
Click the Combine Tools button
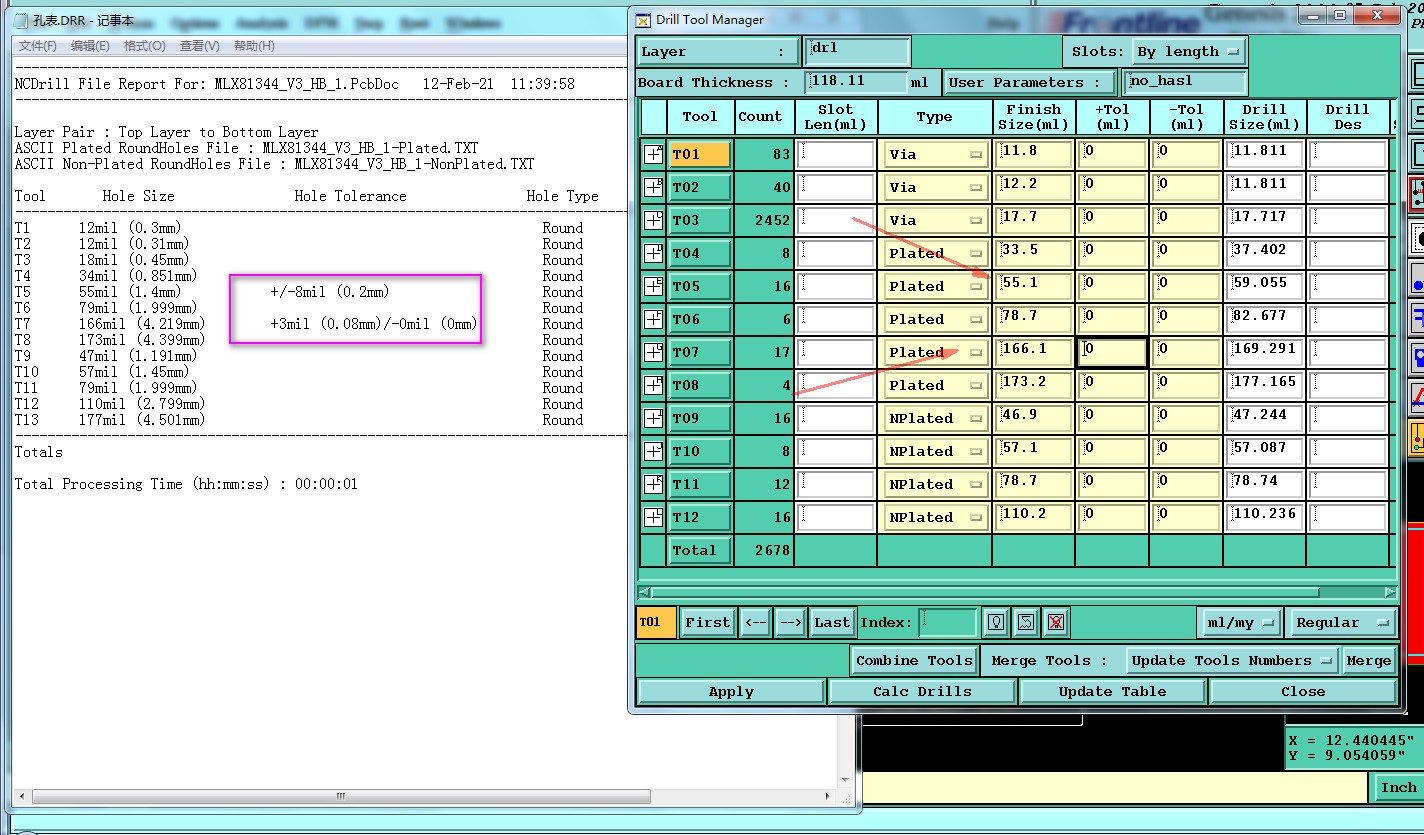click(914, 661)
